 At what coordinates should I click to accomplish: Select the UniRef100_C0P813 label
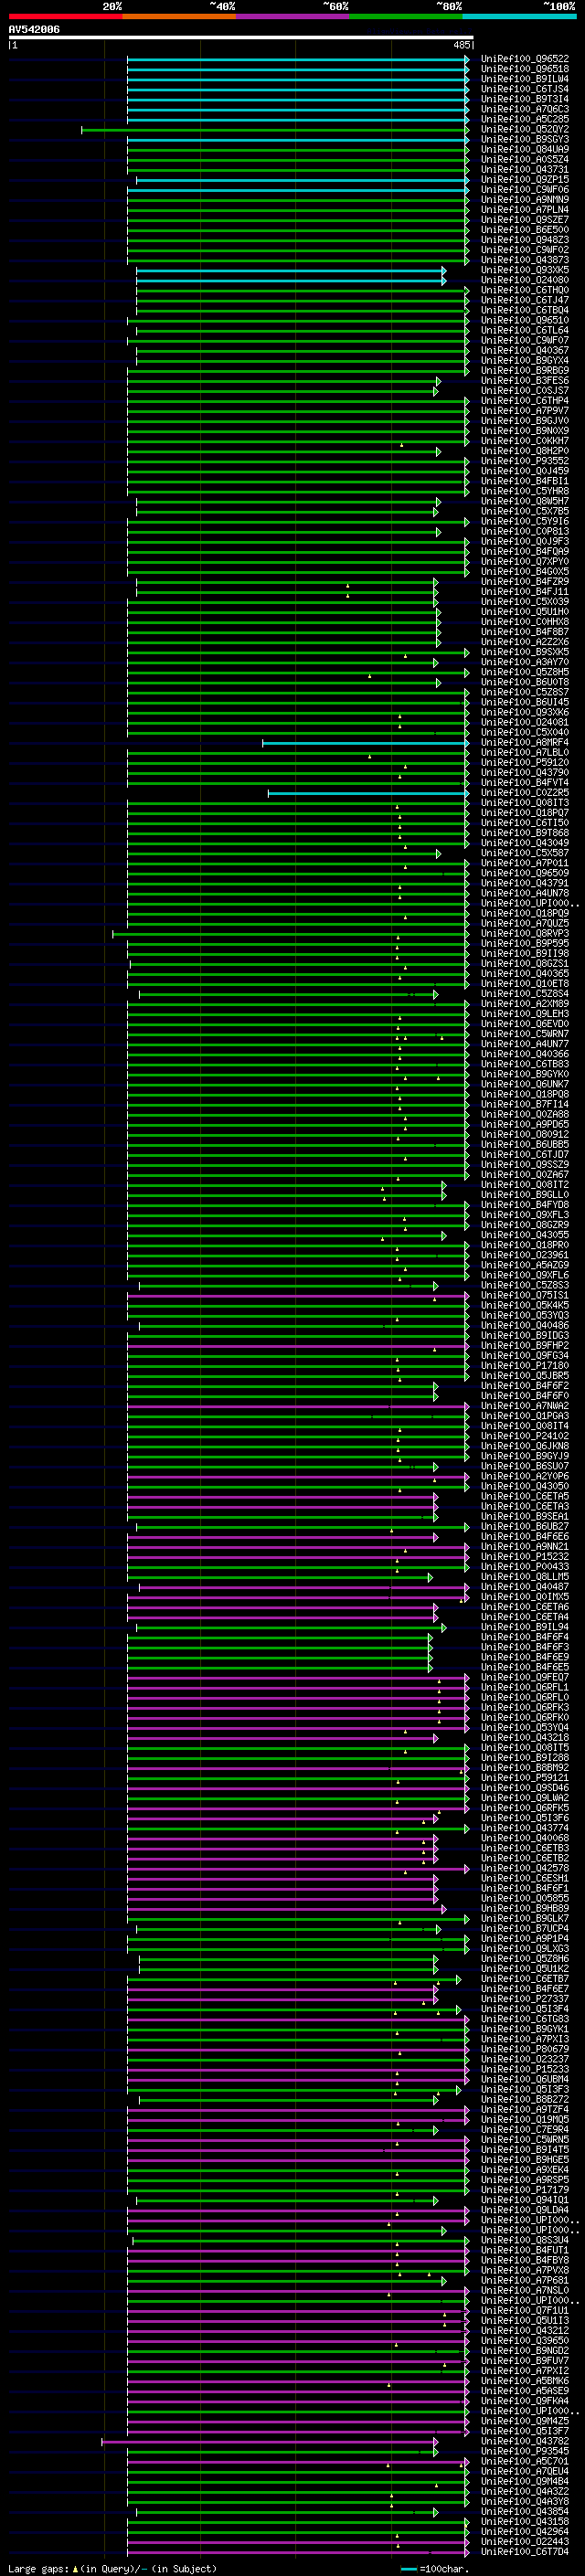click(524, 532)
